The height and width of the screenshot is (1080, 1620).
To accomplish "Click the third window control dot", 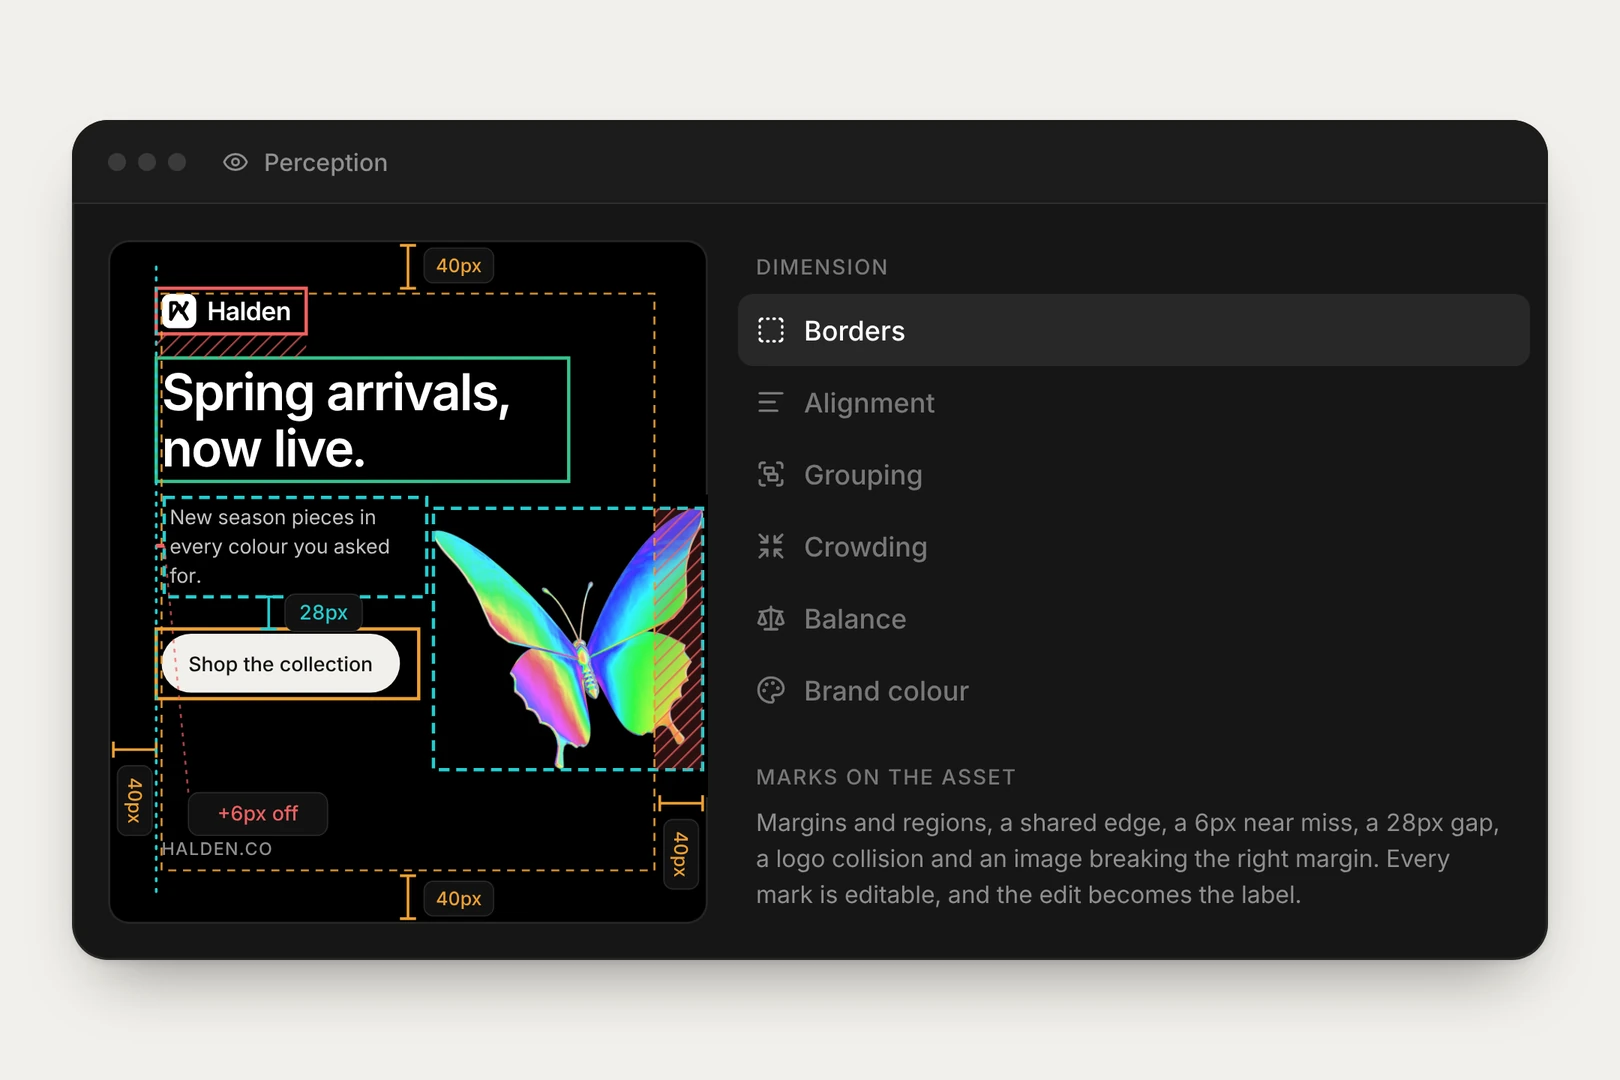I will (x=177, y=162).
